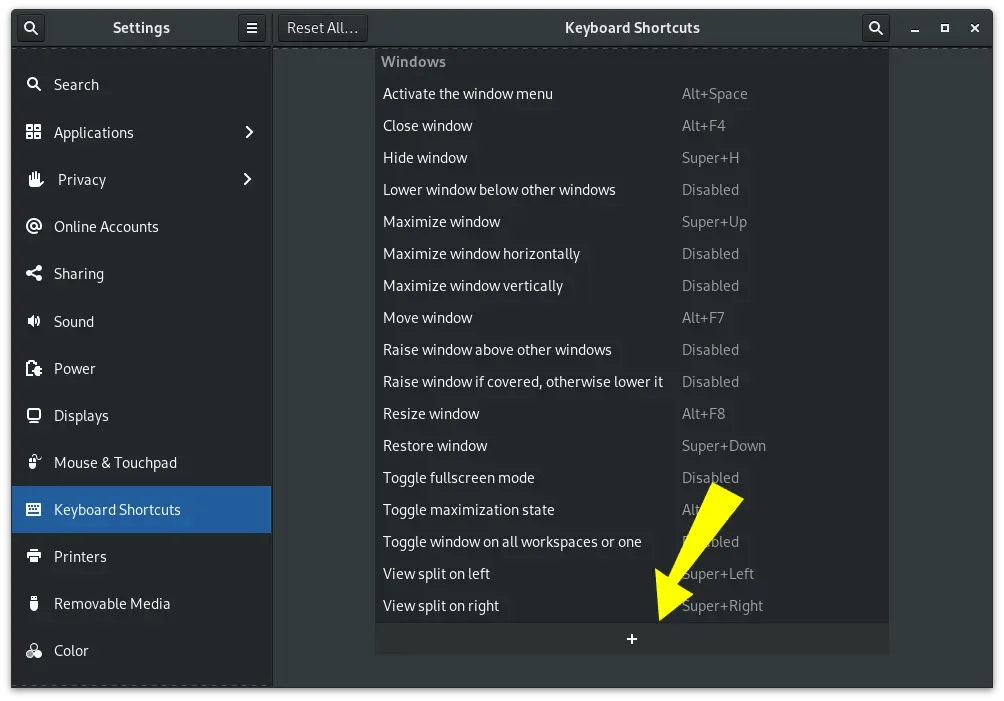The width and height of the screenshot is (1004, 701).
Task: Open the Sharing settings panel
Action: pos(80,274)
